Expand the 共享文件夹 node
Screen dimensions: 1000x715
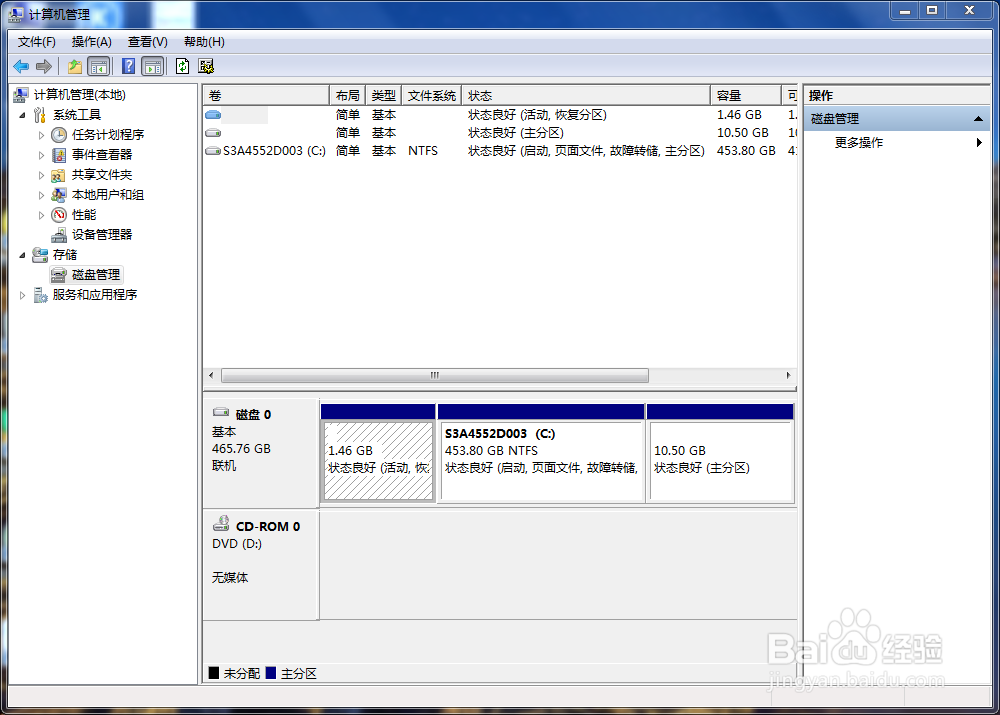[x=41, y=175]
